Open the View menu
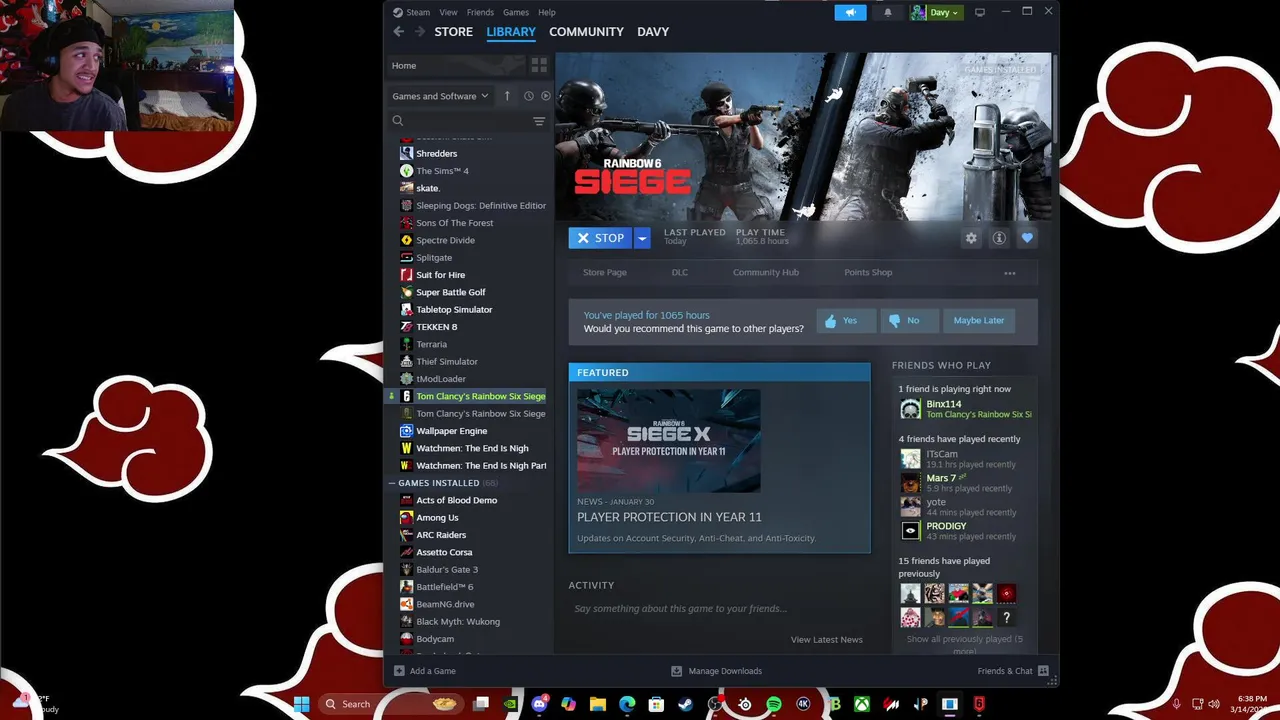Screen dimensions: 1280x720 [x=448, y=12]
